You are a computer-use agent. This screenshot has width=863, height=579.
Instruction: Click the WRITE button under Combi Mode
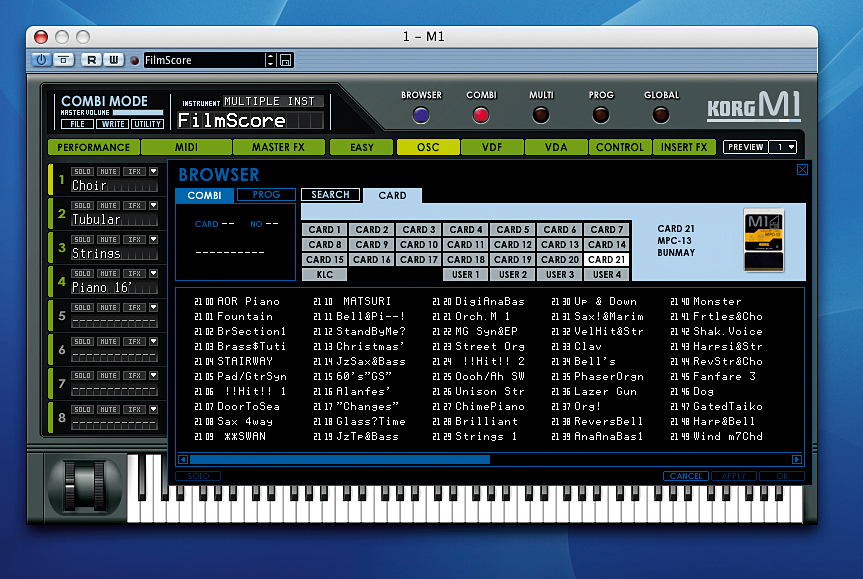pyautogui.click(x=113, y=124)
